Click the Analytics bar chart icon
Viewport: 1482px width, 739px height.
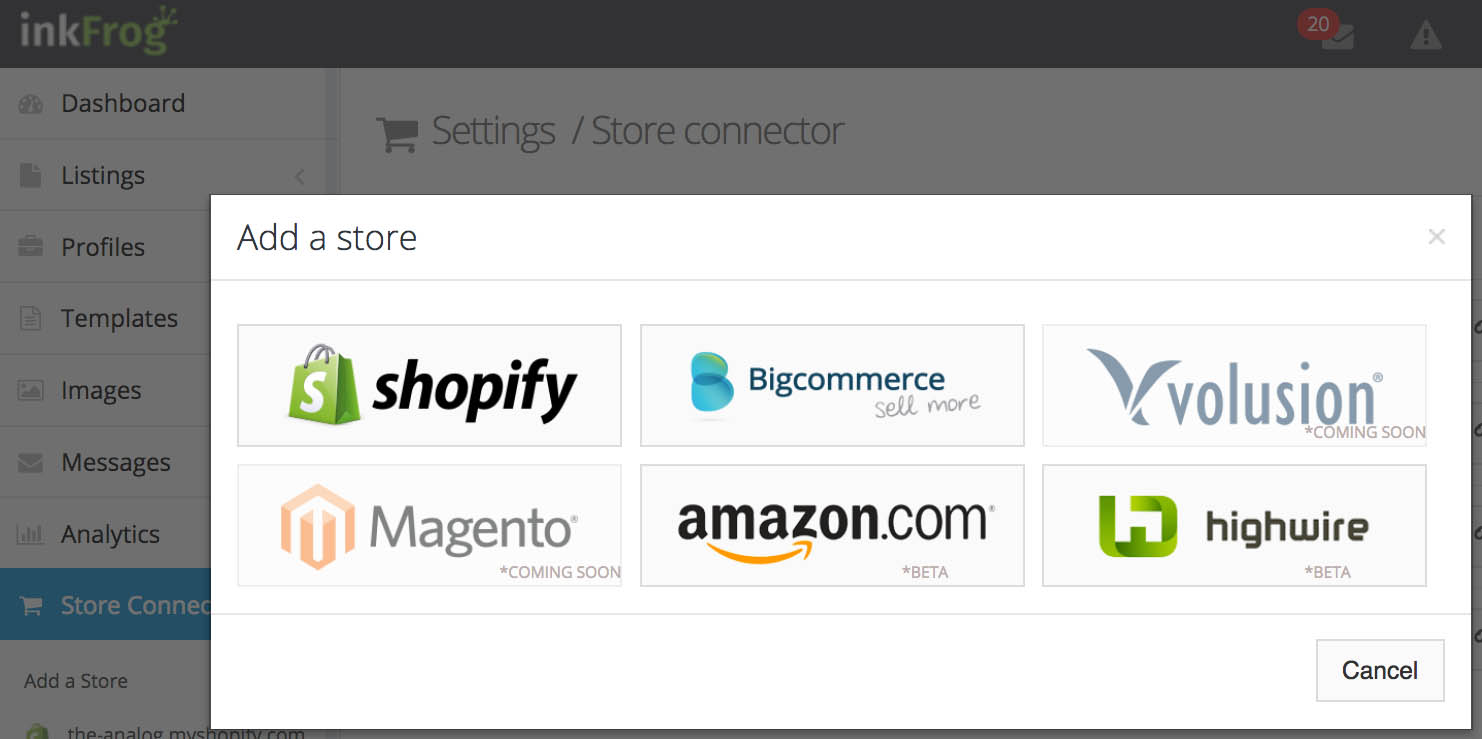tap(31, 534)
